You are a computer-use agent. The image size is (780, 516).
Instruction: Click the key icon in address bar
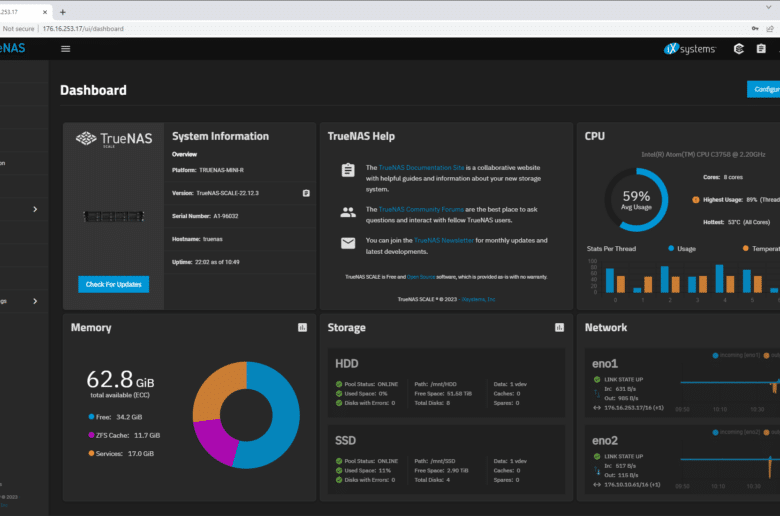point(755,29)
